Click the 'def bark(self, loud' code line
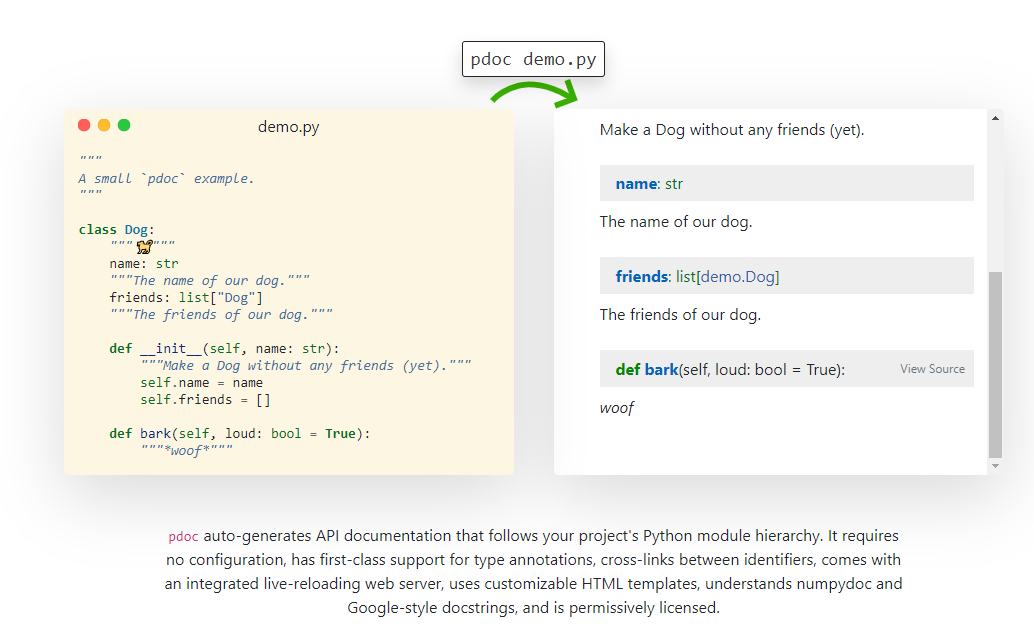Screen dimensions: 1034x626 239,433
